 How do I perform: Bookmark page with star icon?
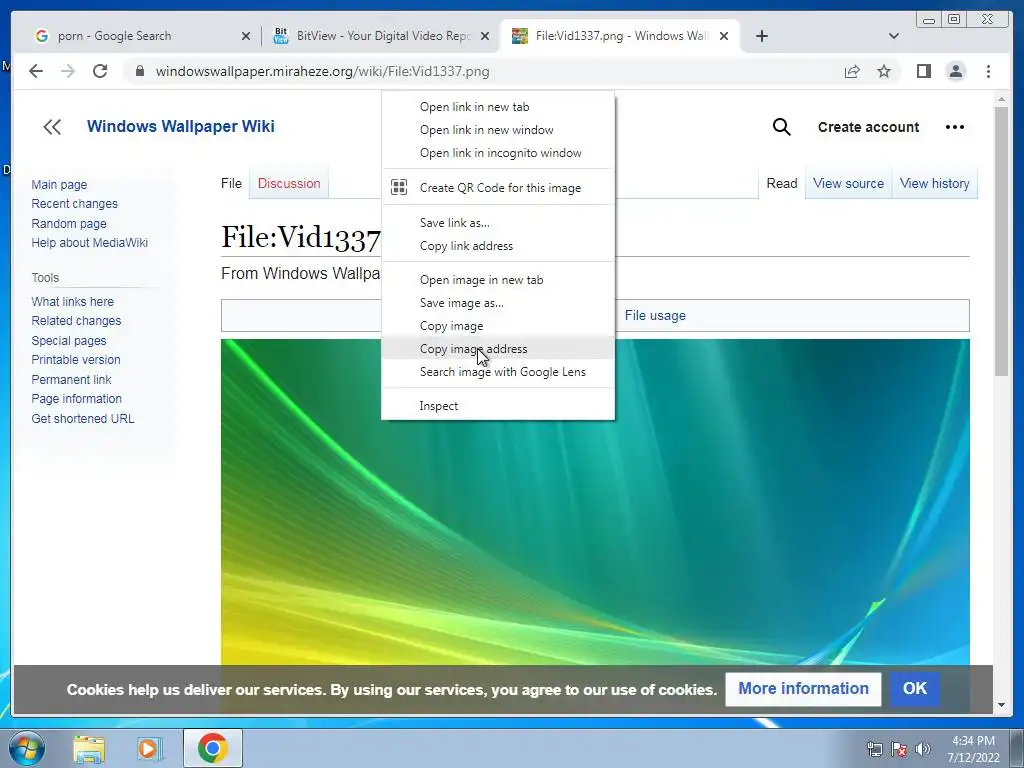[x=884, y=71]
